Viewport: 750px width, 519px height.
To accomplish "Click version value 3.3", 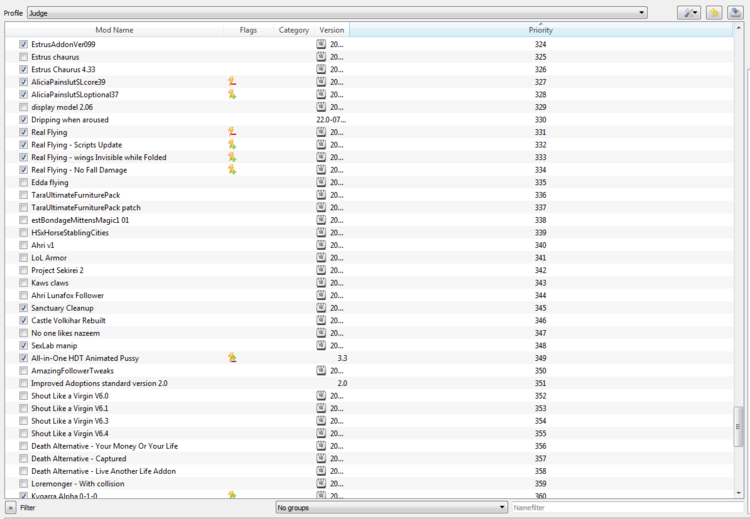I will [342, 358].
